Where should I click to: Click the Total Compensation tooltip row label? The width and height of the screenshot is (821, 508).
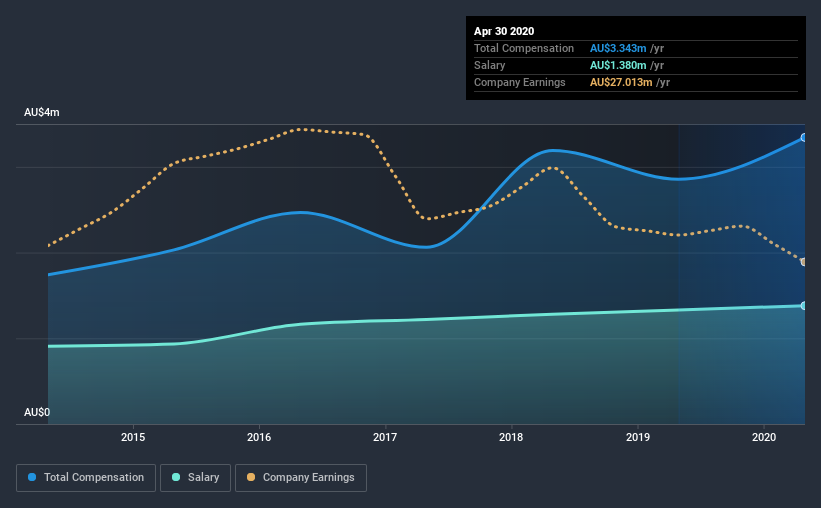[x=524, y=48]
